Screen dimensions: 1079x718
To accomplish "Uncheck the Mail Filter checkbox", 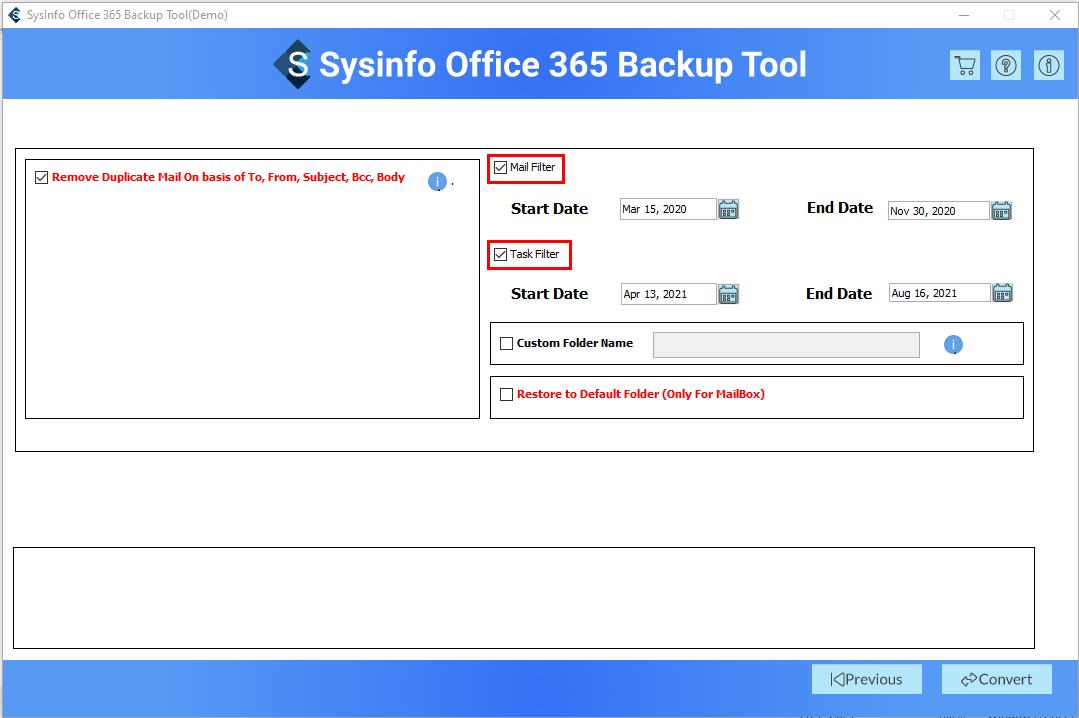I will pyautogui.click(x=501, y=168).
